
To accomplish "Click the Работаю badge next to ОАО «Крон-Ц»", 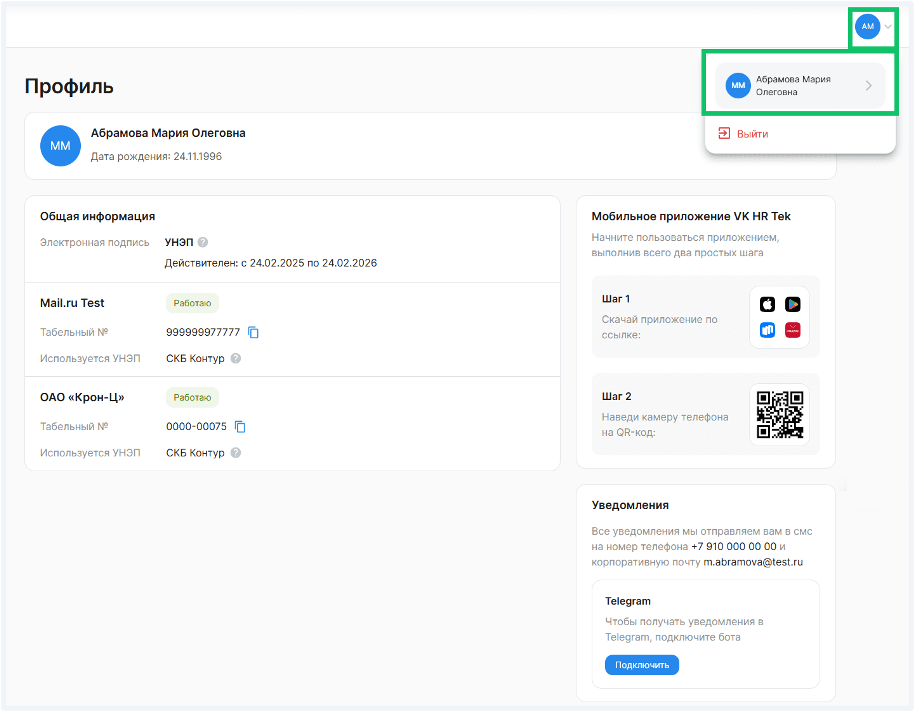I will click(192, 397).
